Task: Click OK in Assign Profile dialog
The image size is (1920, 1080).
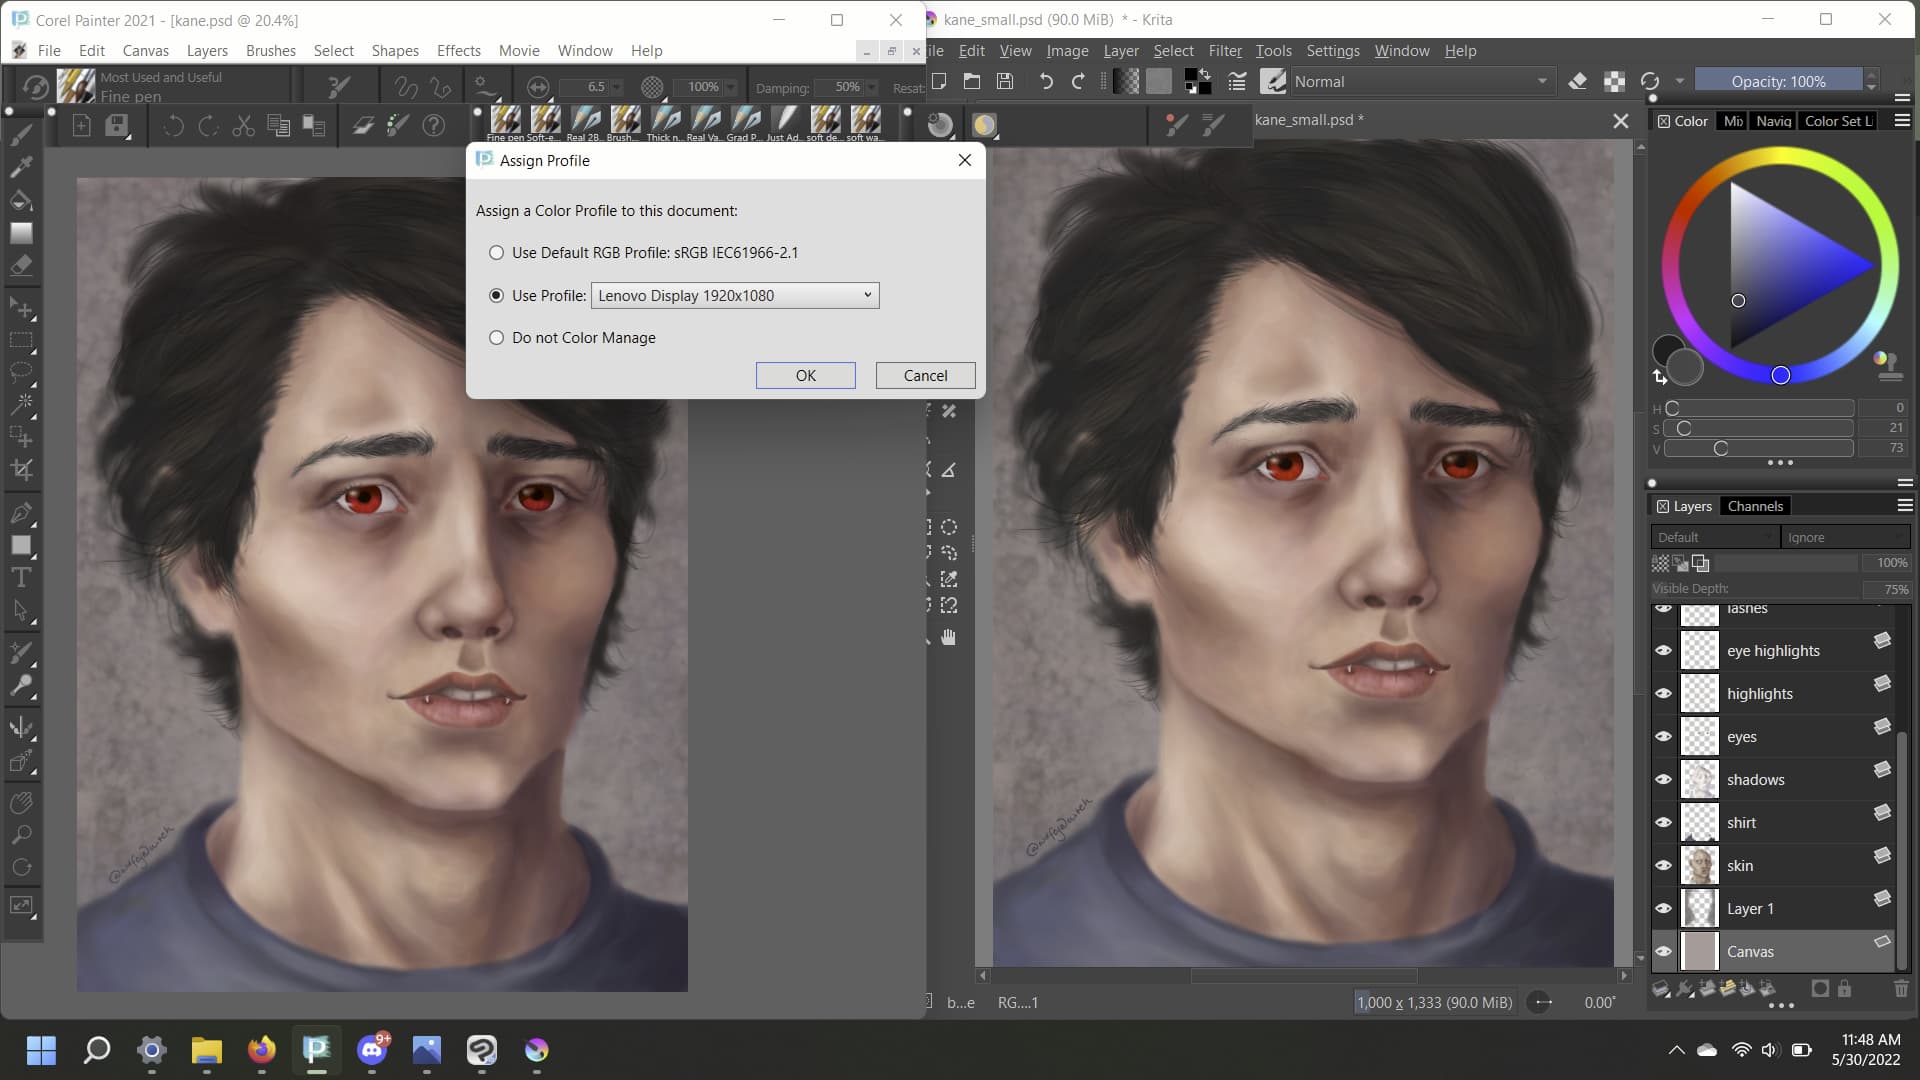Action: (805, 376)
